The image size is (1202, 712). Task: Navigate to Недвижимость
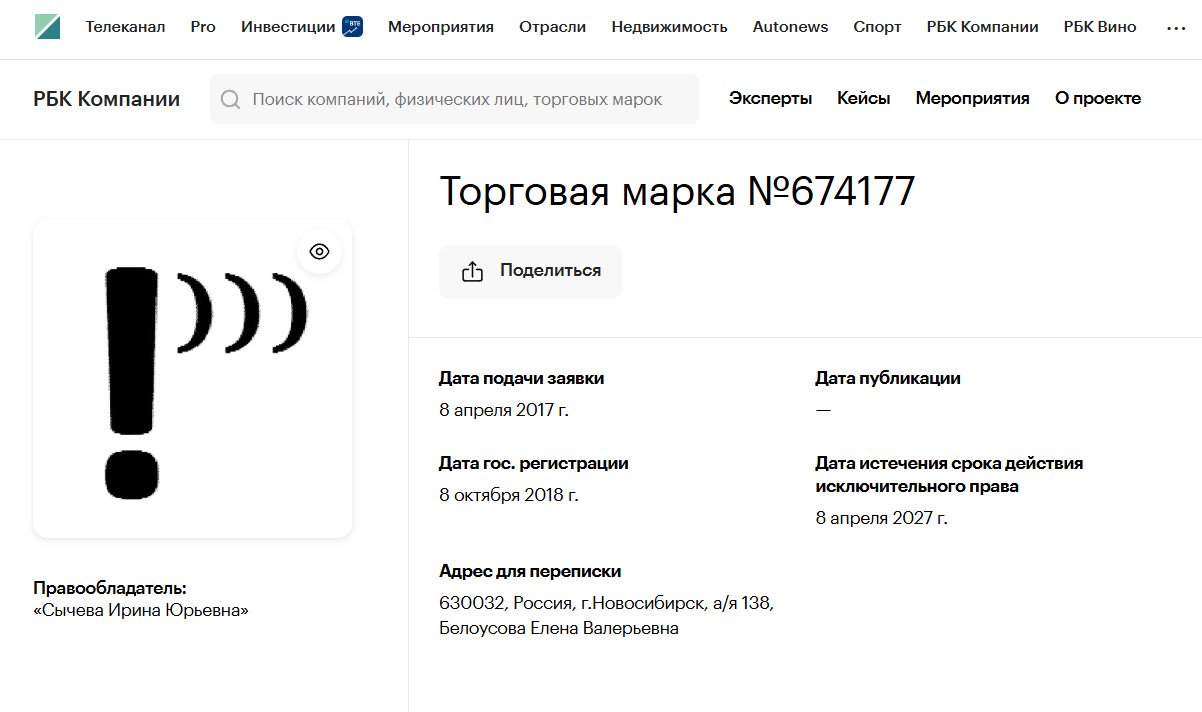click(669, 27)
